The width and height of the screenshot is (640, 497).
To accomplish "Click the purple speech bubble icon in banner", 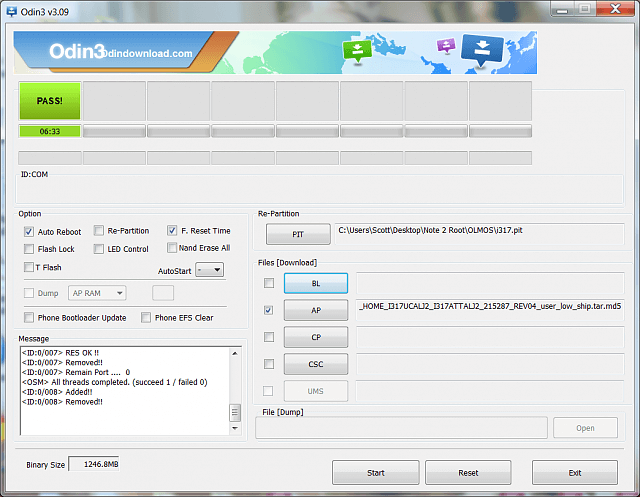I will (445, 45).
